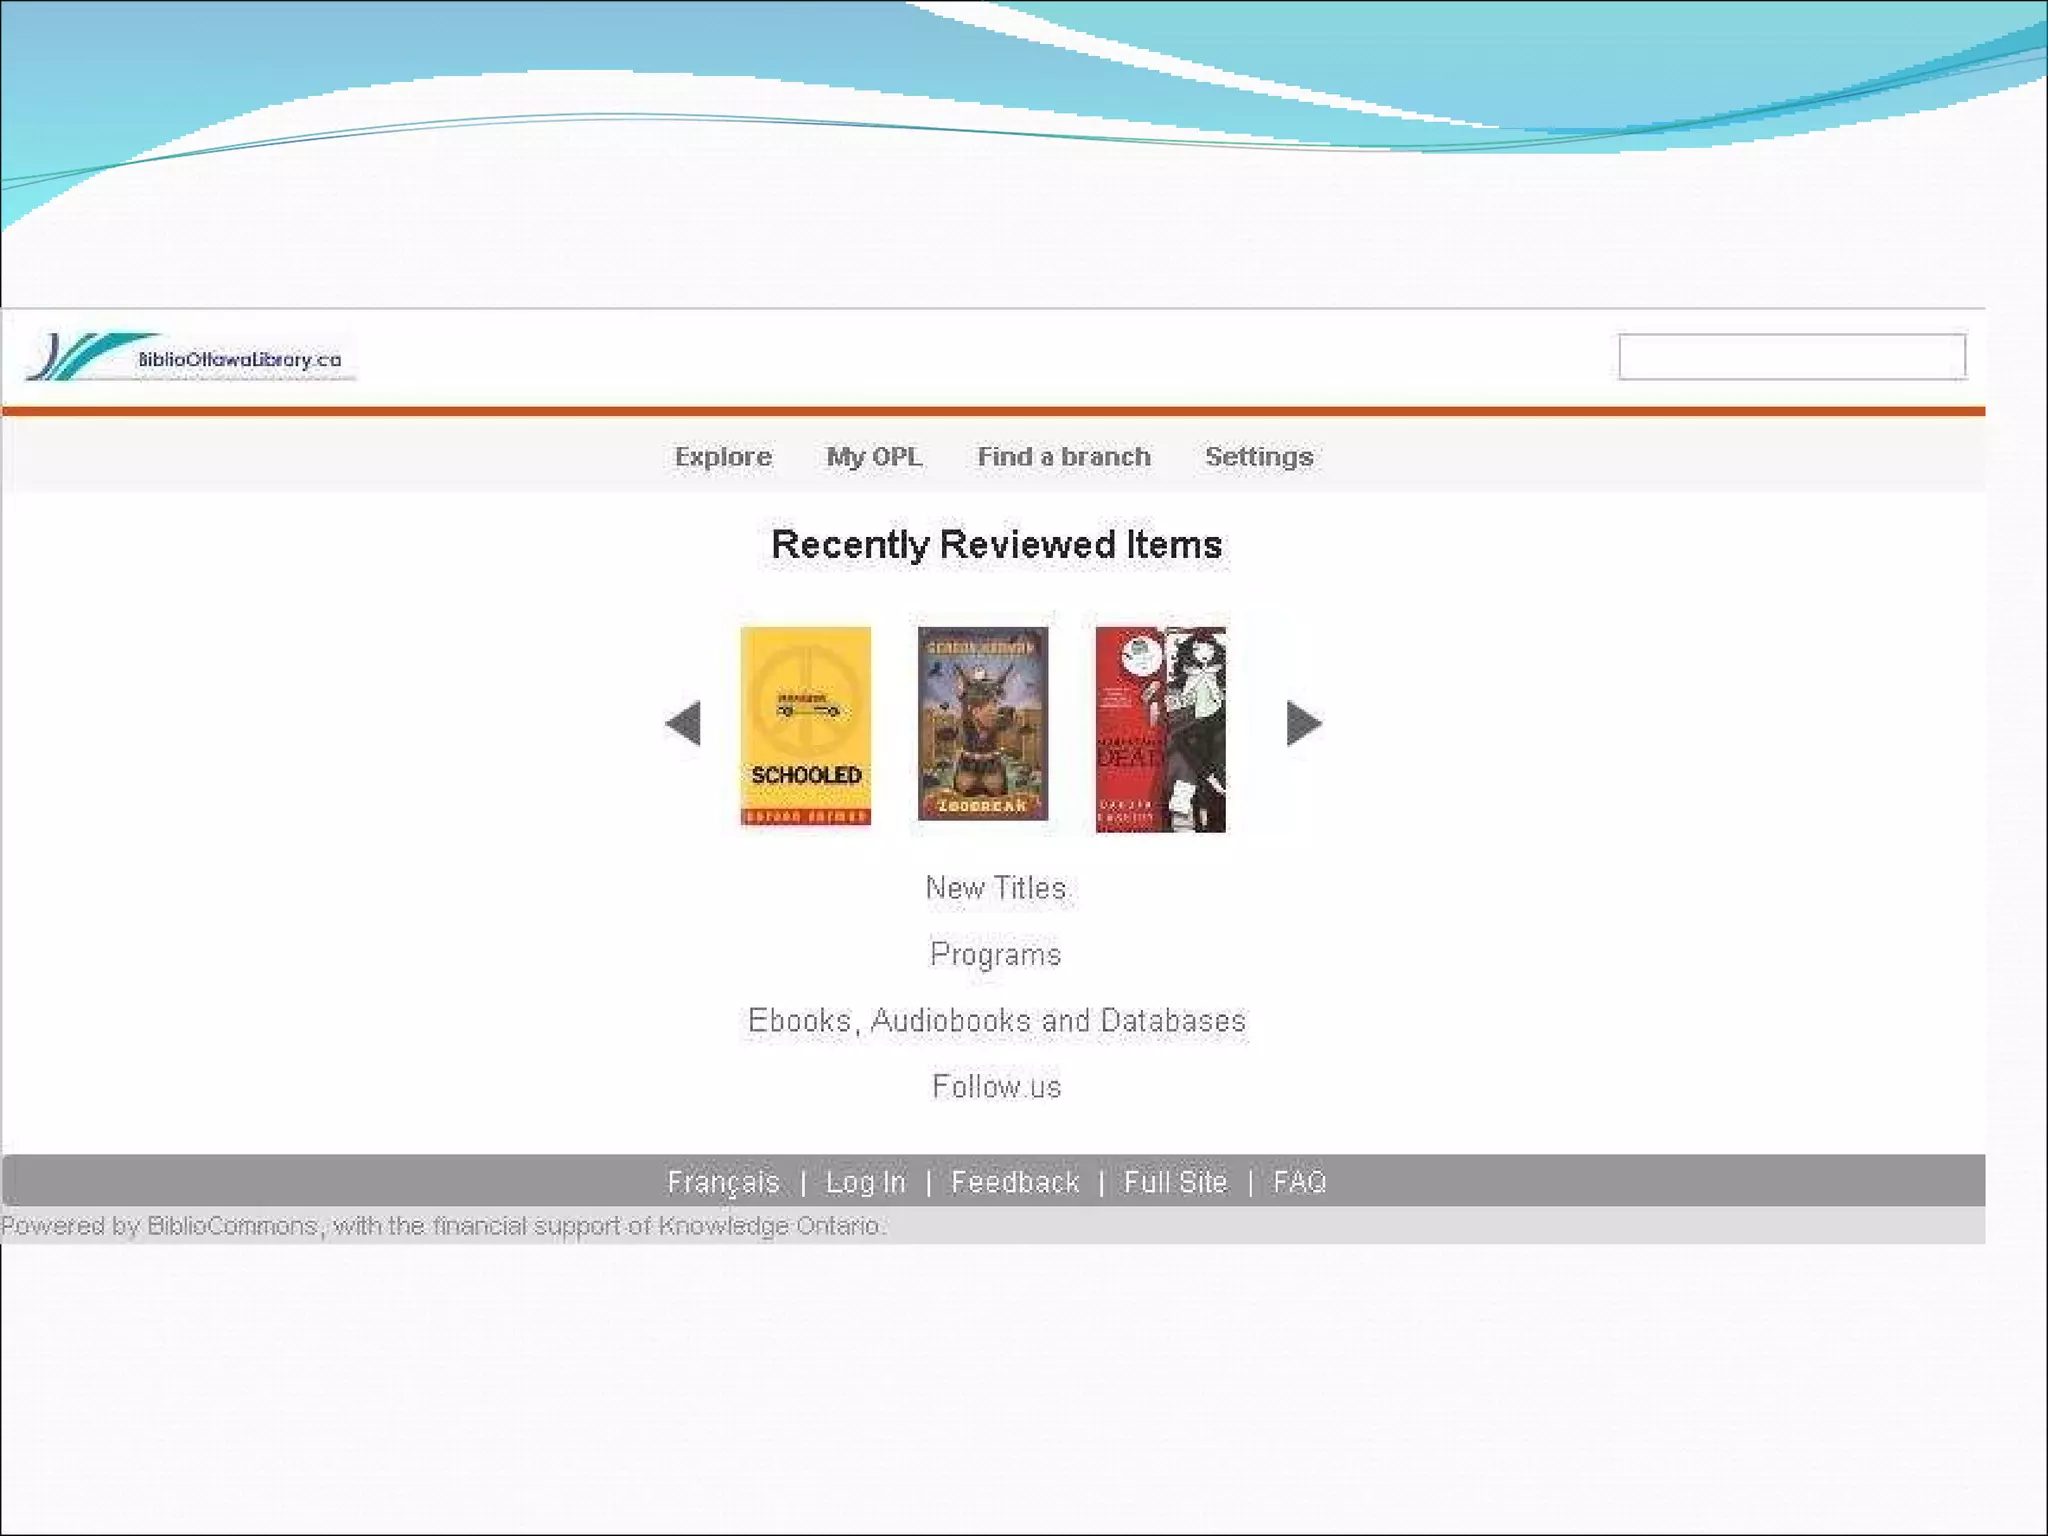This screenshot has height=1536, width=2048.
Task: Open the FAQ link
Action: (1299, 1182)
